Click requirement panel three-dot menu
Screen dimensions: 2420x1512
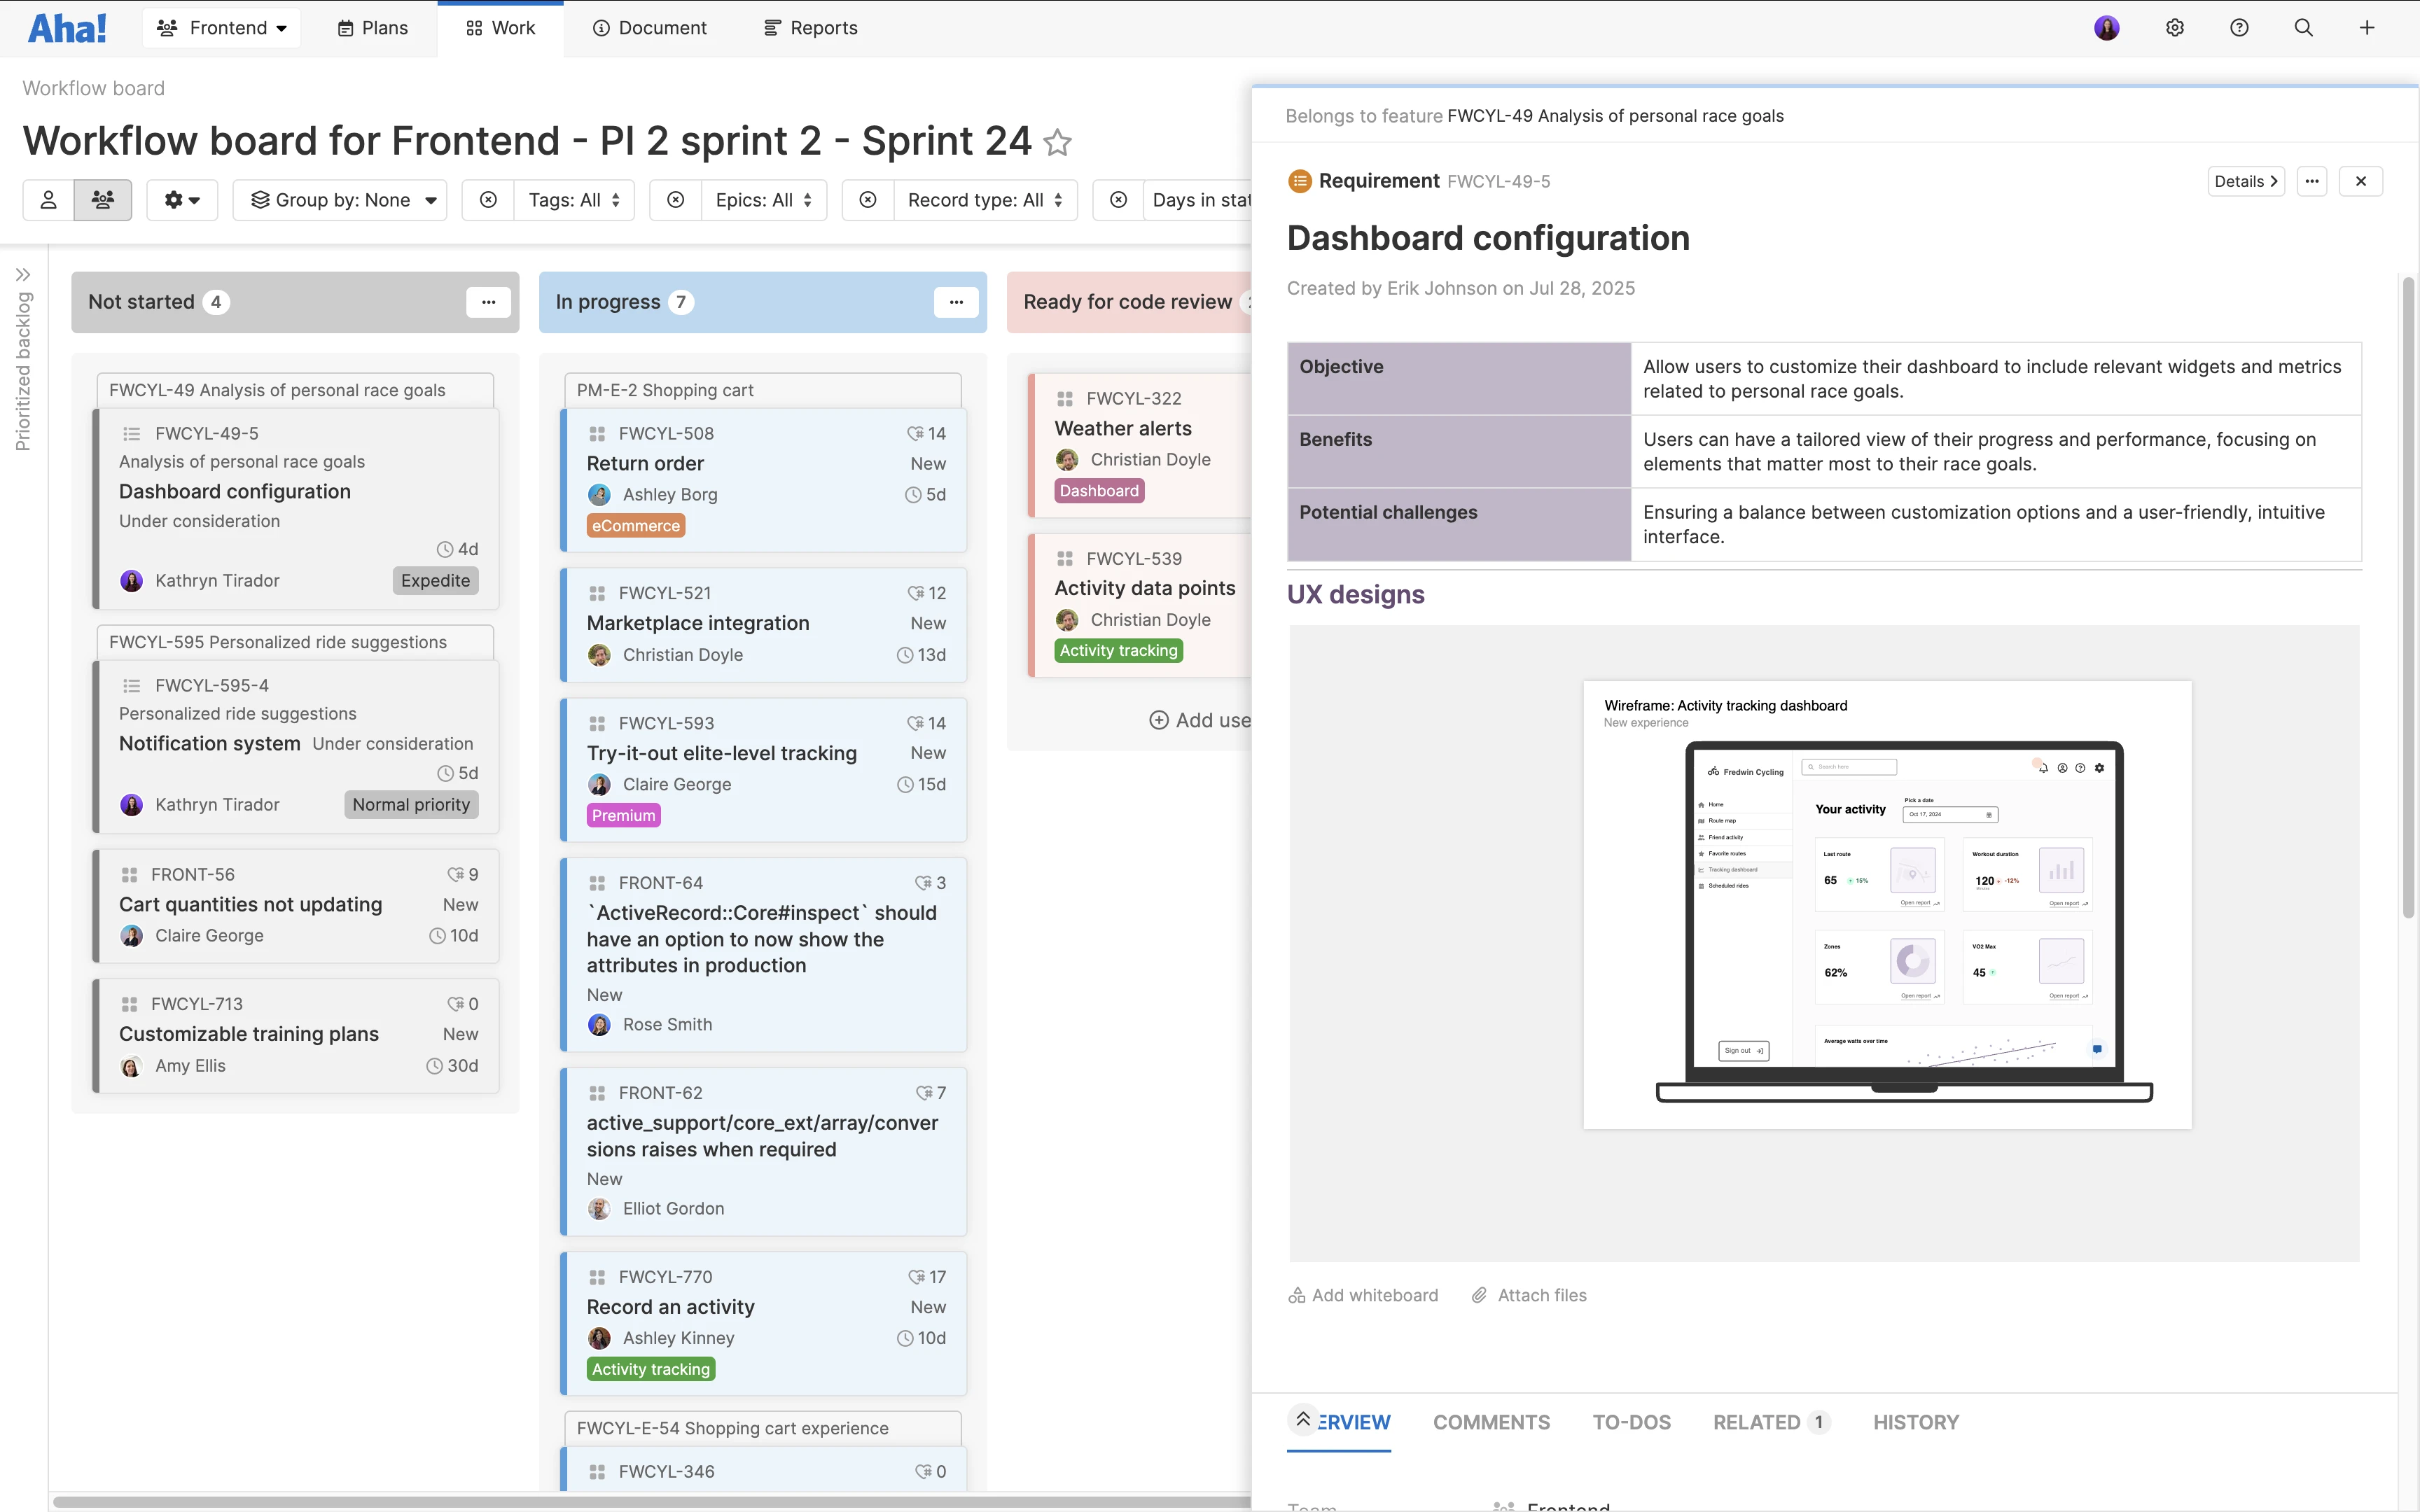pyautogui.click(x=2312, y=181)
